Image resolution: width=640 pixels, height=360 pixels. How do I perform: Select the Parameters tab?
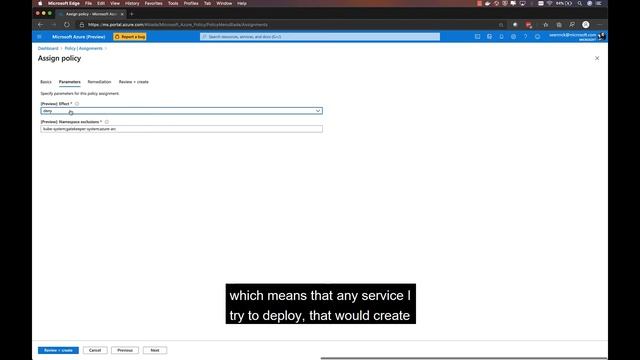click(69, 82)
